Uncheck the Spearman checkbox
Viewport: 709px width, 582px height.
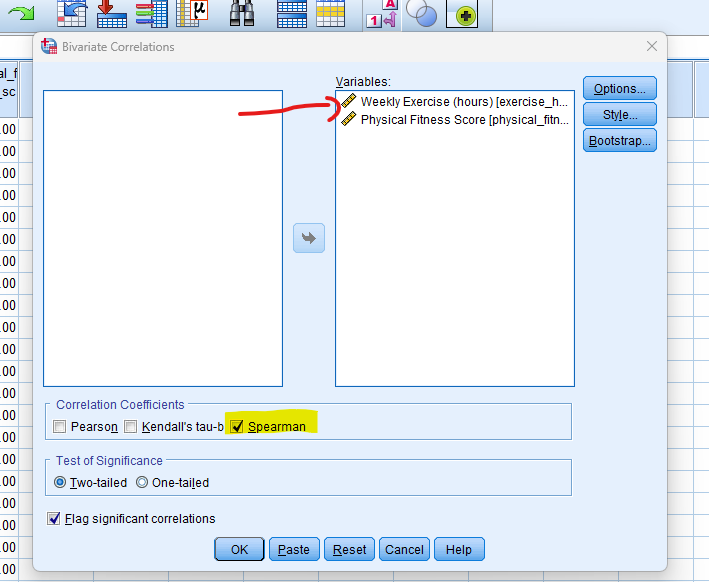[237, 427]
